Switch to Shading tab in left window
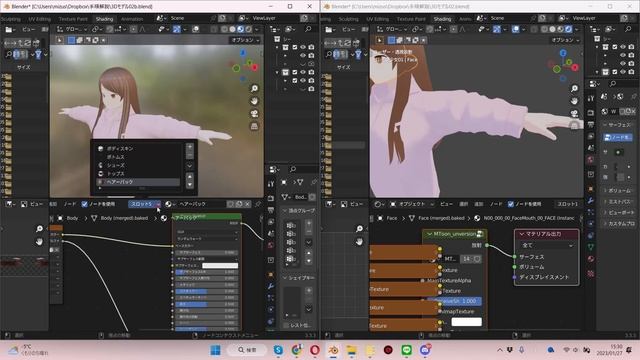The height and width of the screenshot is (360, 640). click(104, 19)
